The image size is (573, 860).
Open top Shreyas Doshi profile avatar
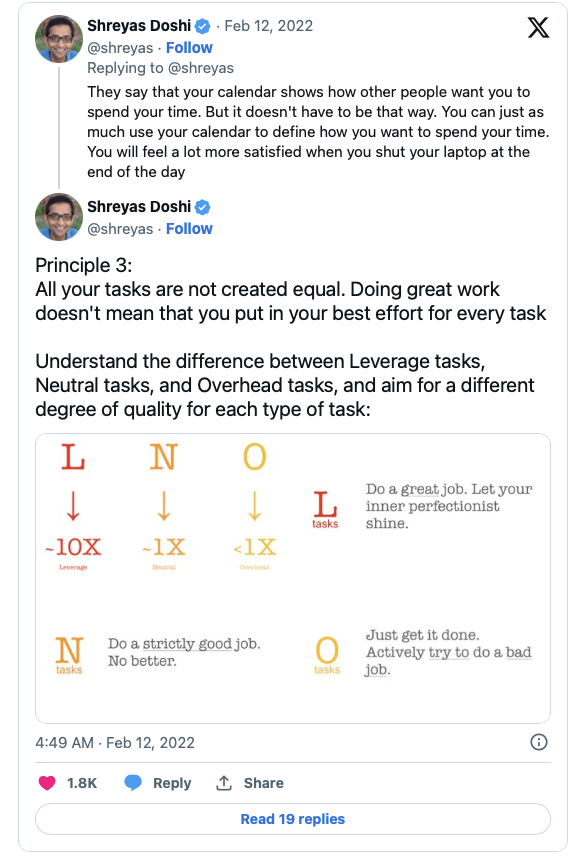tap(59, 38)
